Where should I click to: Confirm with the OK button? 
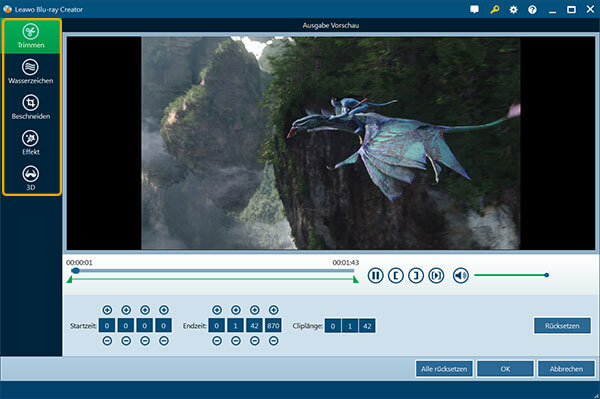pos(505,369)
